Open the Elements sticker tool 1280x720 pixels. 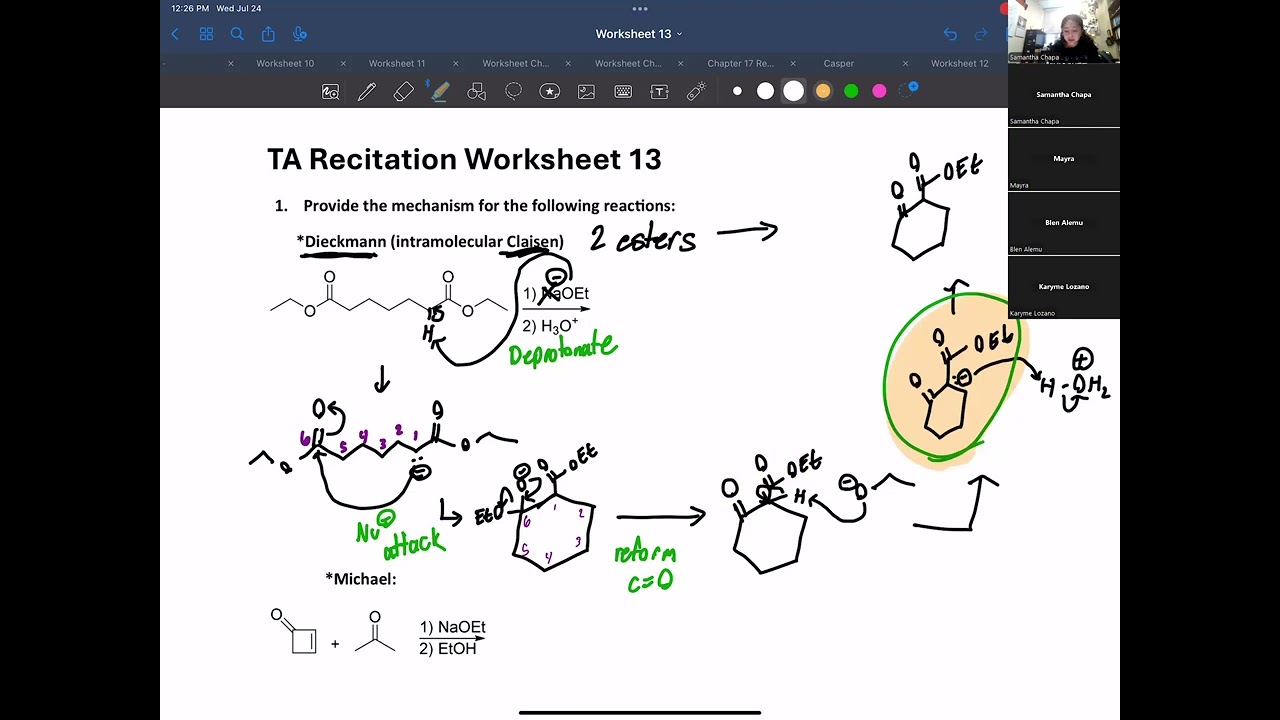tap(550, 92)
